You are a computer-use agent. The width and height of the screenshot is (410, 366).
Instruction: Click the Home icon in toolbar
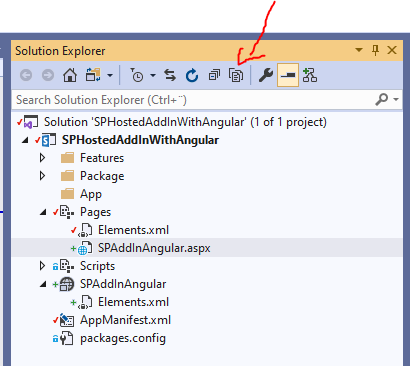70,75
